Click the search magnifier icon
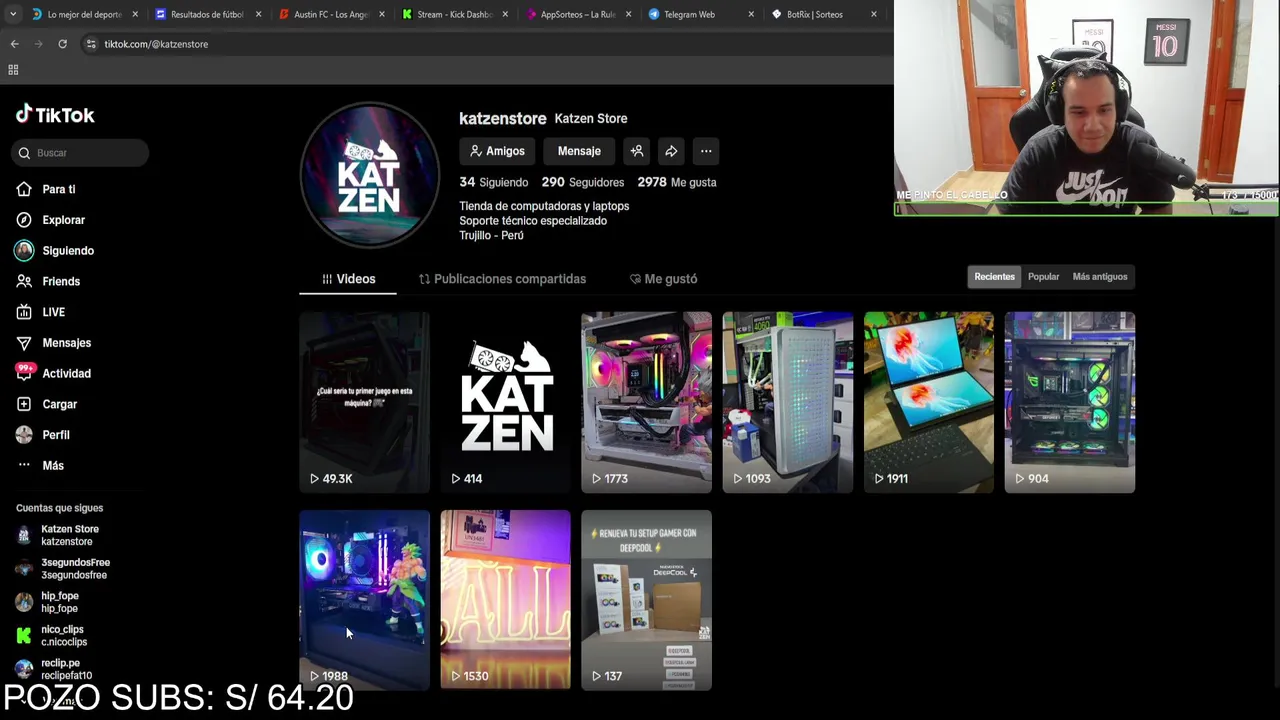 click(24, 153)
